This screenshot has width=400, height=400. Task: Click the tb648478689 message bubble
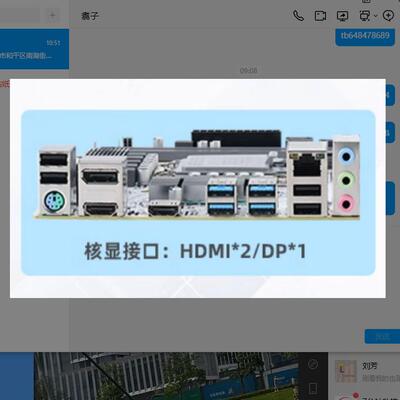(x=365, y=36)
